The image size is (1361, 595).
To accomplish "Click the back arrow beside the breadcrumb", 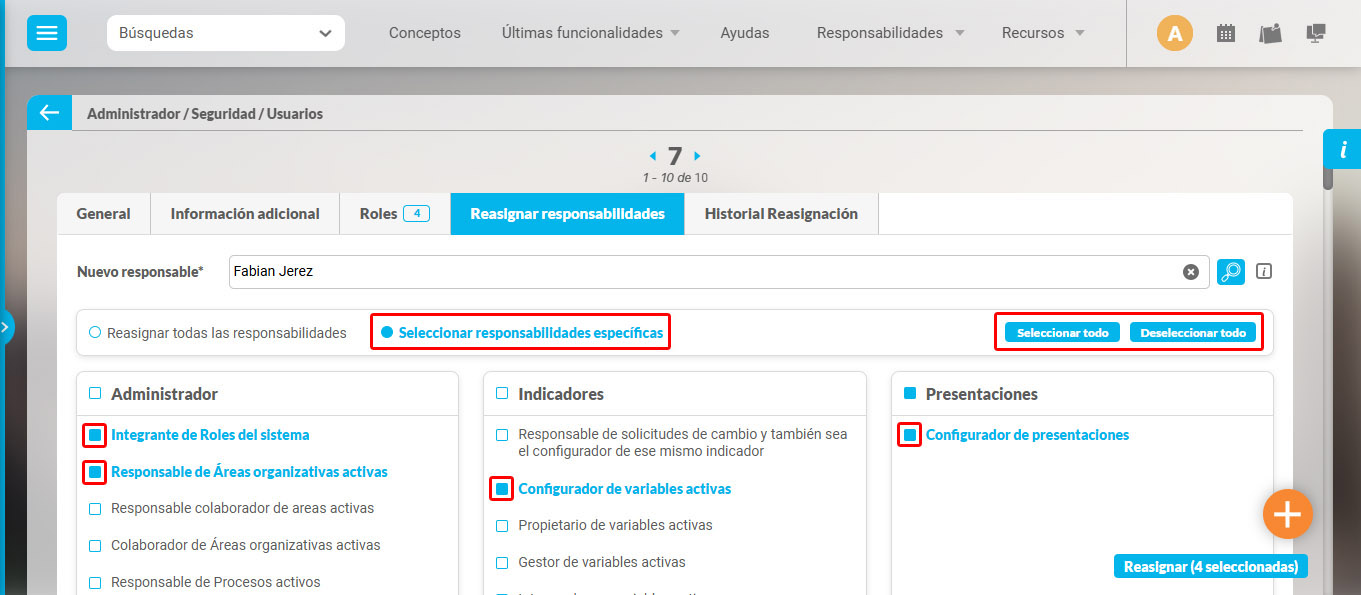I will click(x=49, y=112).
